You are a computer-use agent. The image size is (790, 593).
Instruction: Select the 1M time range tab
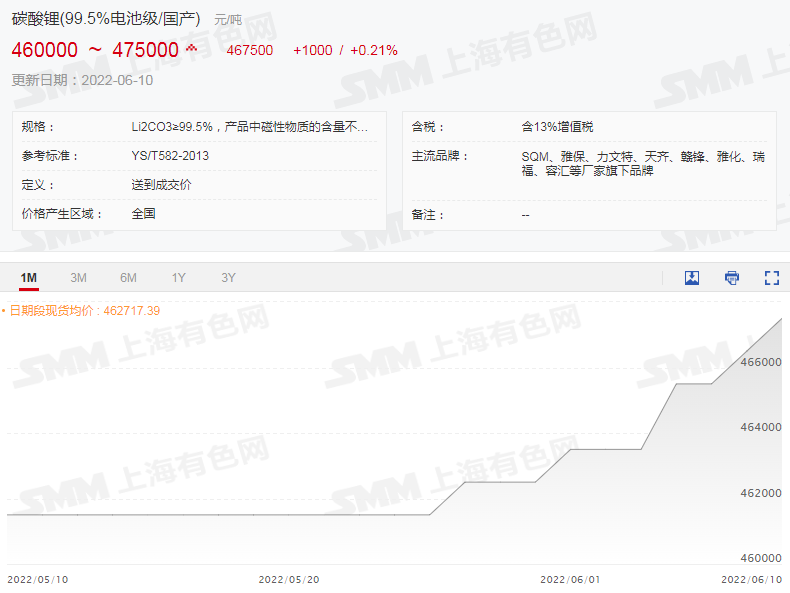28,278
